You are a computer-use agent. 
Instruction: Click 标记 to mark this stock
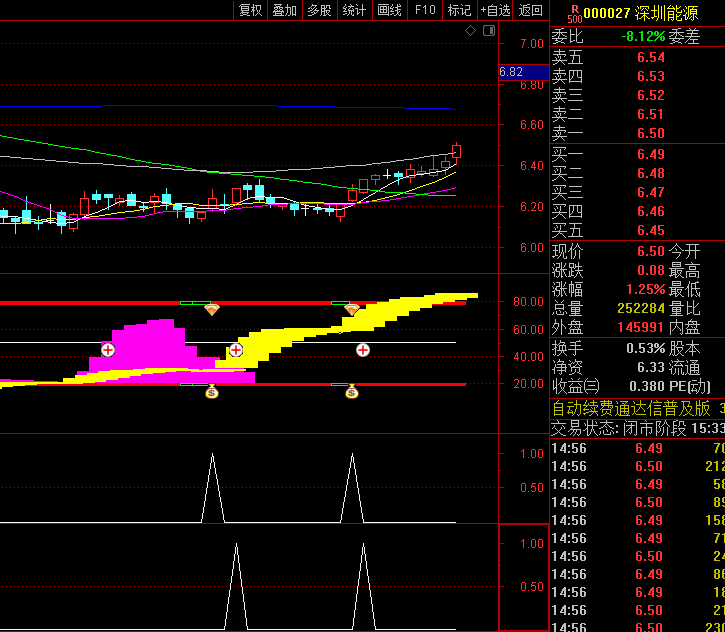point(459,10)
